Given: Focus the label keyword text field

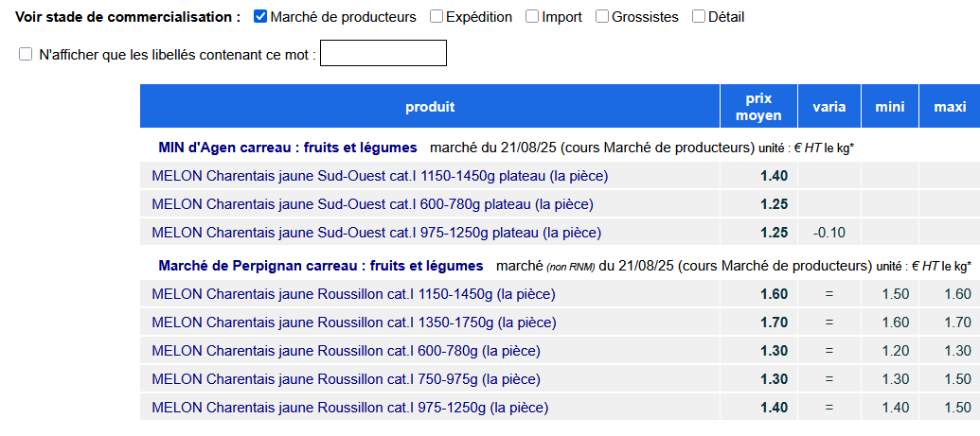Looking at the screenshot, I should (x=382, y=54).
